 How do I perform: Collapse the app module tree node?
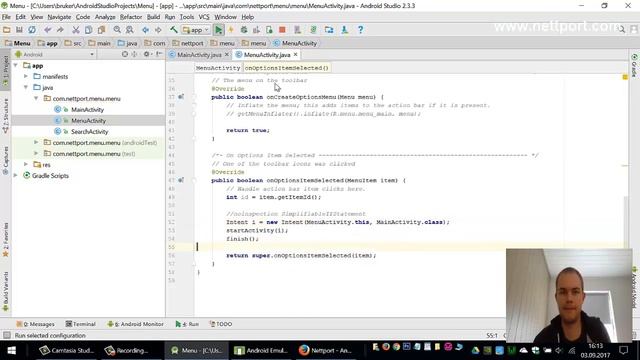(16, 65)
